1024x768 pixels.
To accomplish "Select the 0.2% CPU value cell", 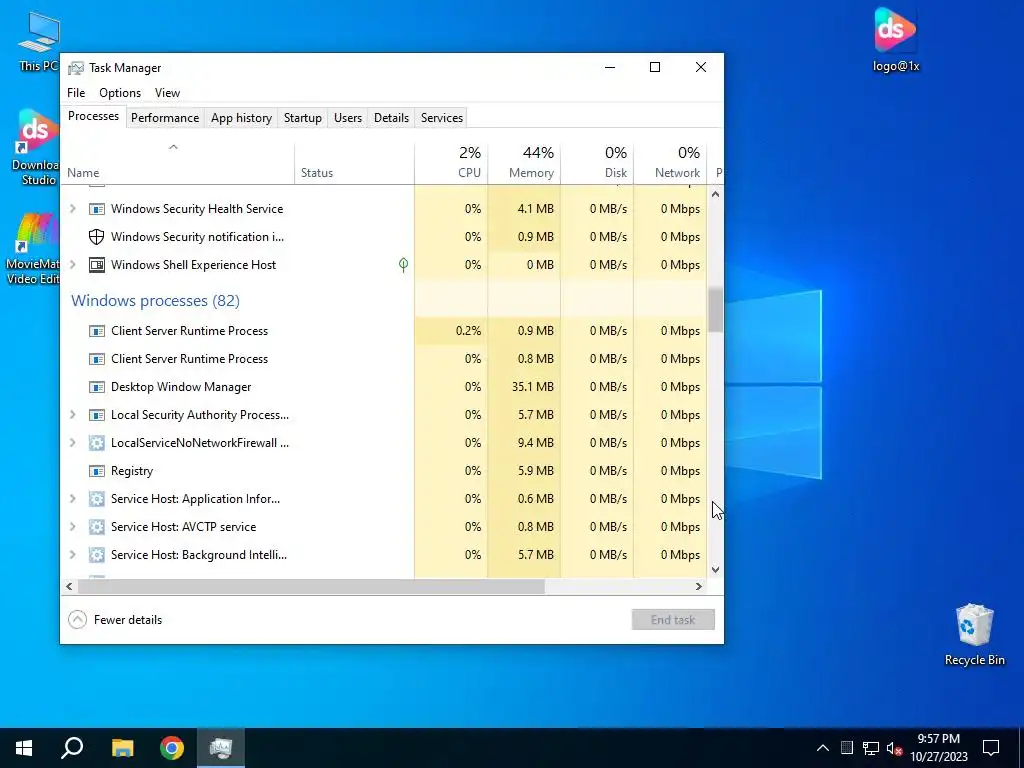I will (x=451, y=331).
